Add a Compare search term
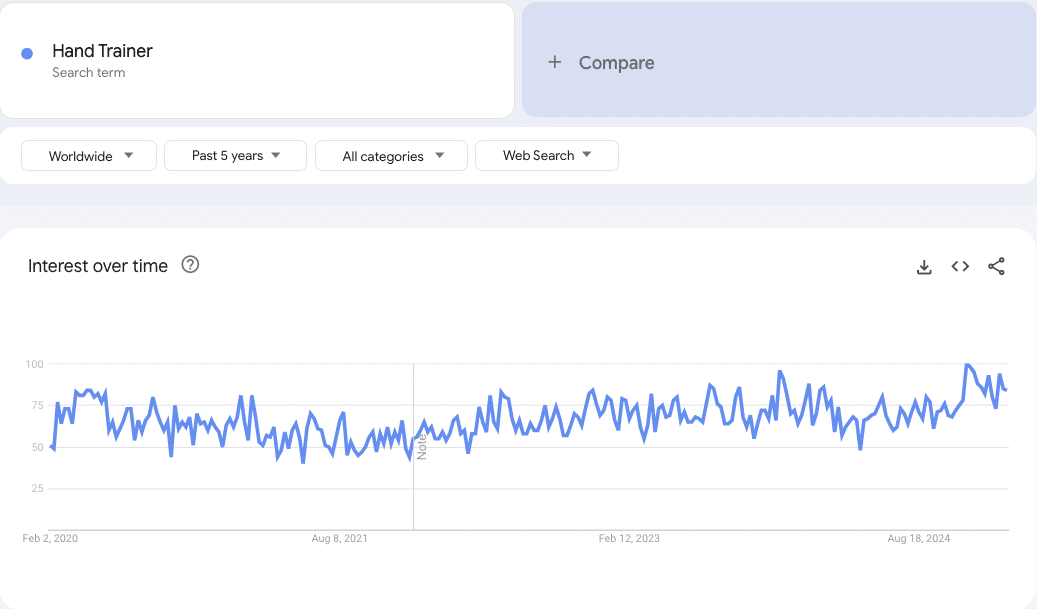 point(778,60)
